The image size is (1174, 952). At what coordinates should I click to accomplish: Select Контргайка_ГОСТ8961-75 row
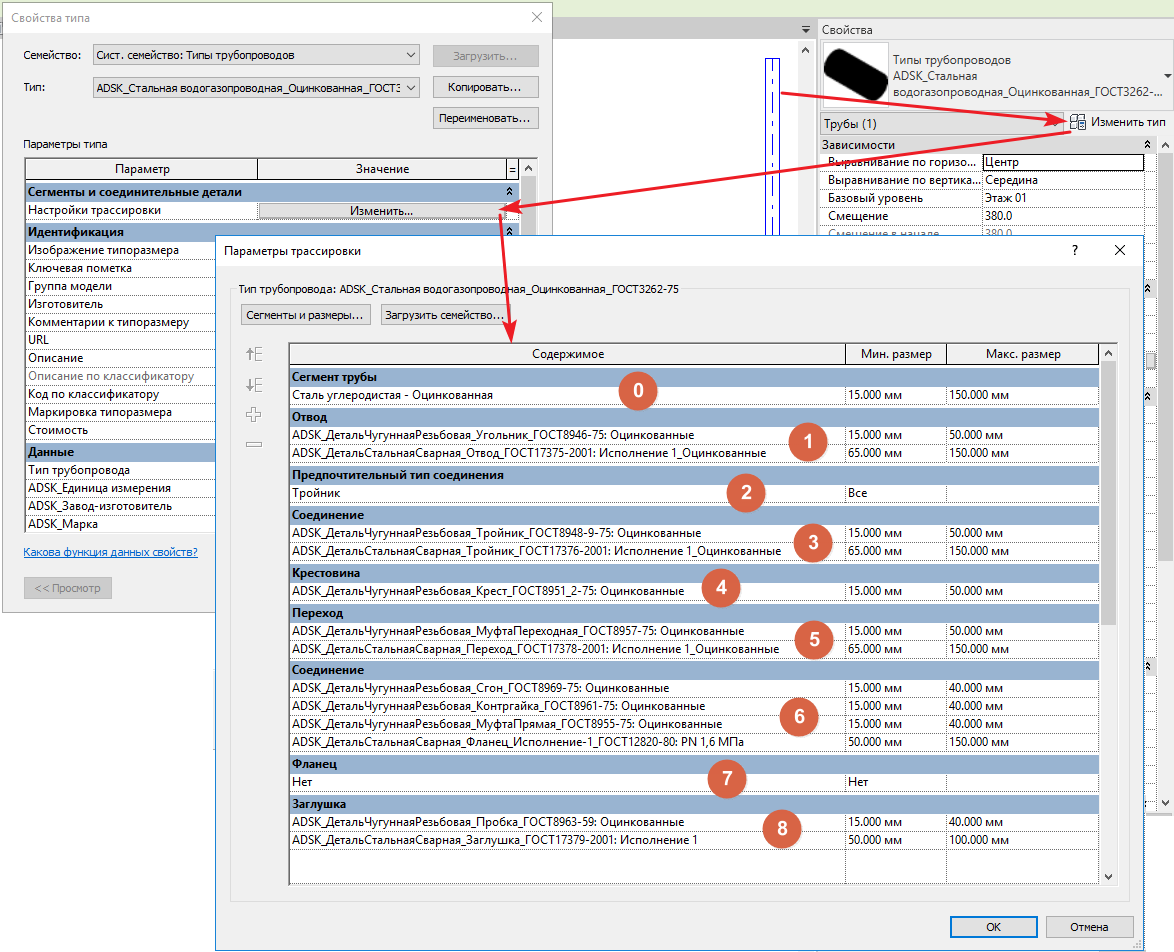pyautogui.click(x=694, y=706)
